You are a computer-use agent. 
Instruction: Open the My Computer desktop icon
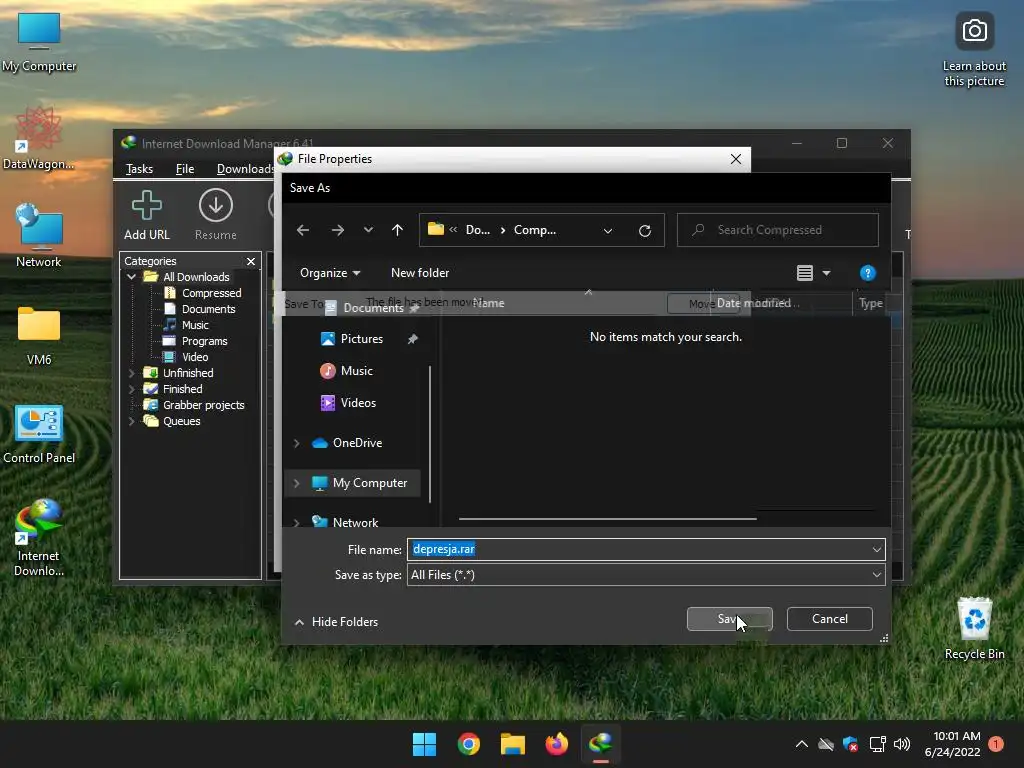click(x=39, y=42)
